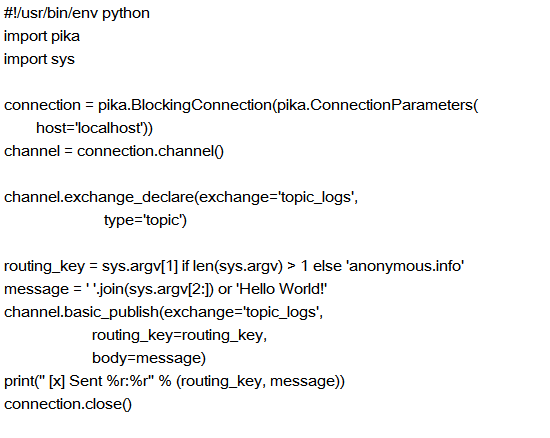Click the type='topic' argument
Image resolution: width=550 pixels, height=438 pixels.
click(x=142, y=221)
